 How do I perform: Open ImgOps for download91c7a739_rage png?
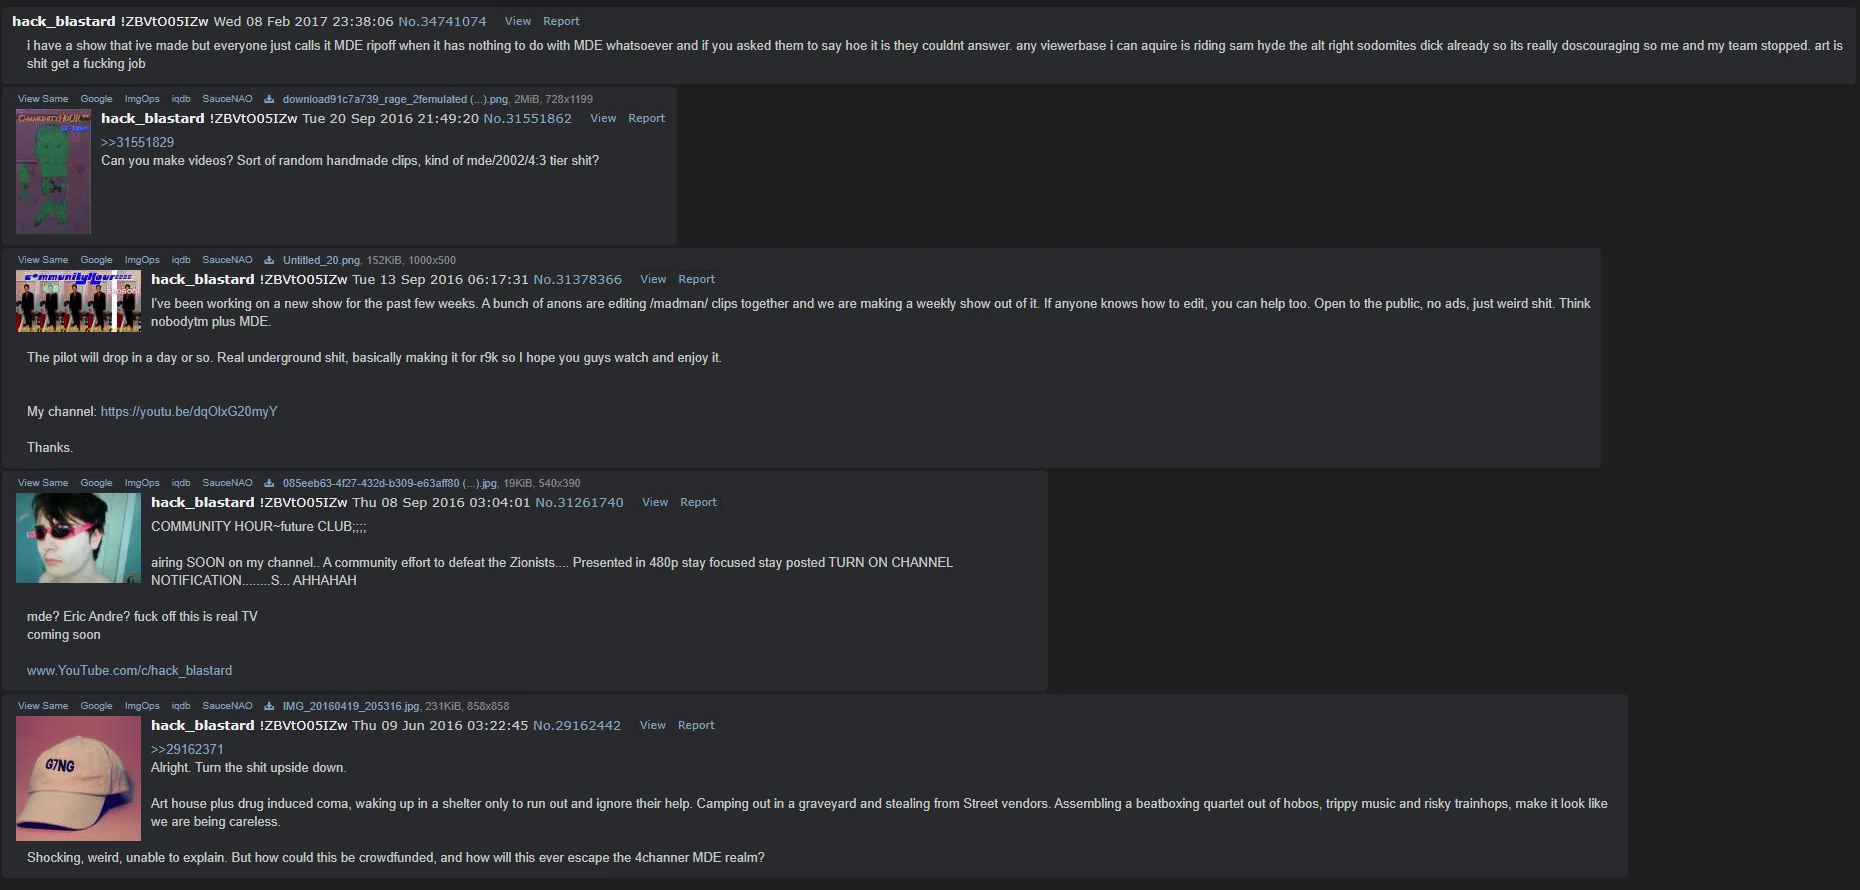(x=142, y=99)
